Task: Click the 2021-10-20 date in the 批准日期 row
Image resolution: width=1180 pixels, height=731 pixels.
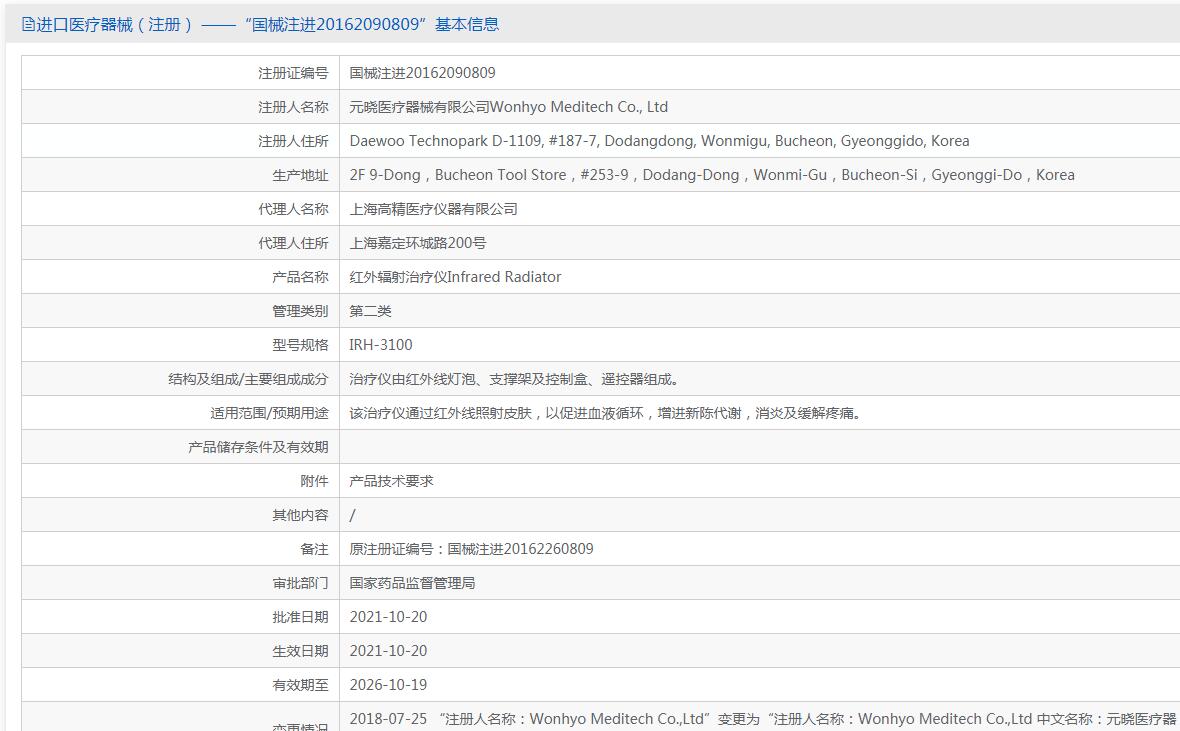Action: click(388, 617)
